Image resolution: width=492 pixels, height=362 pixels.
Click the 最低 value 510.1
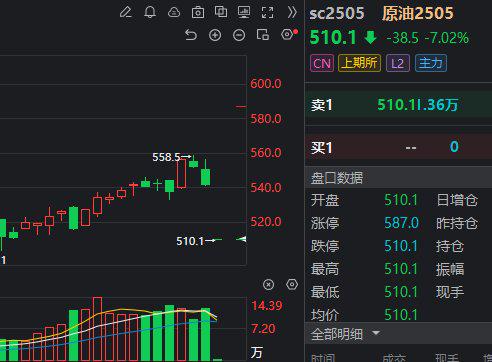401,292
